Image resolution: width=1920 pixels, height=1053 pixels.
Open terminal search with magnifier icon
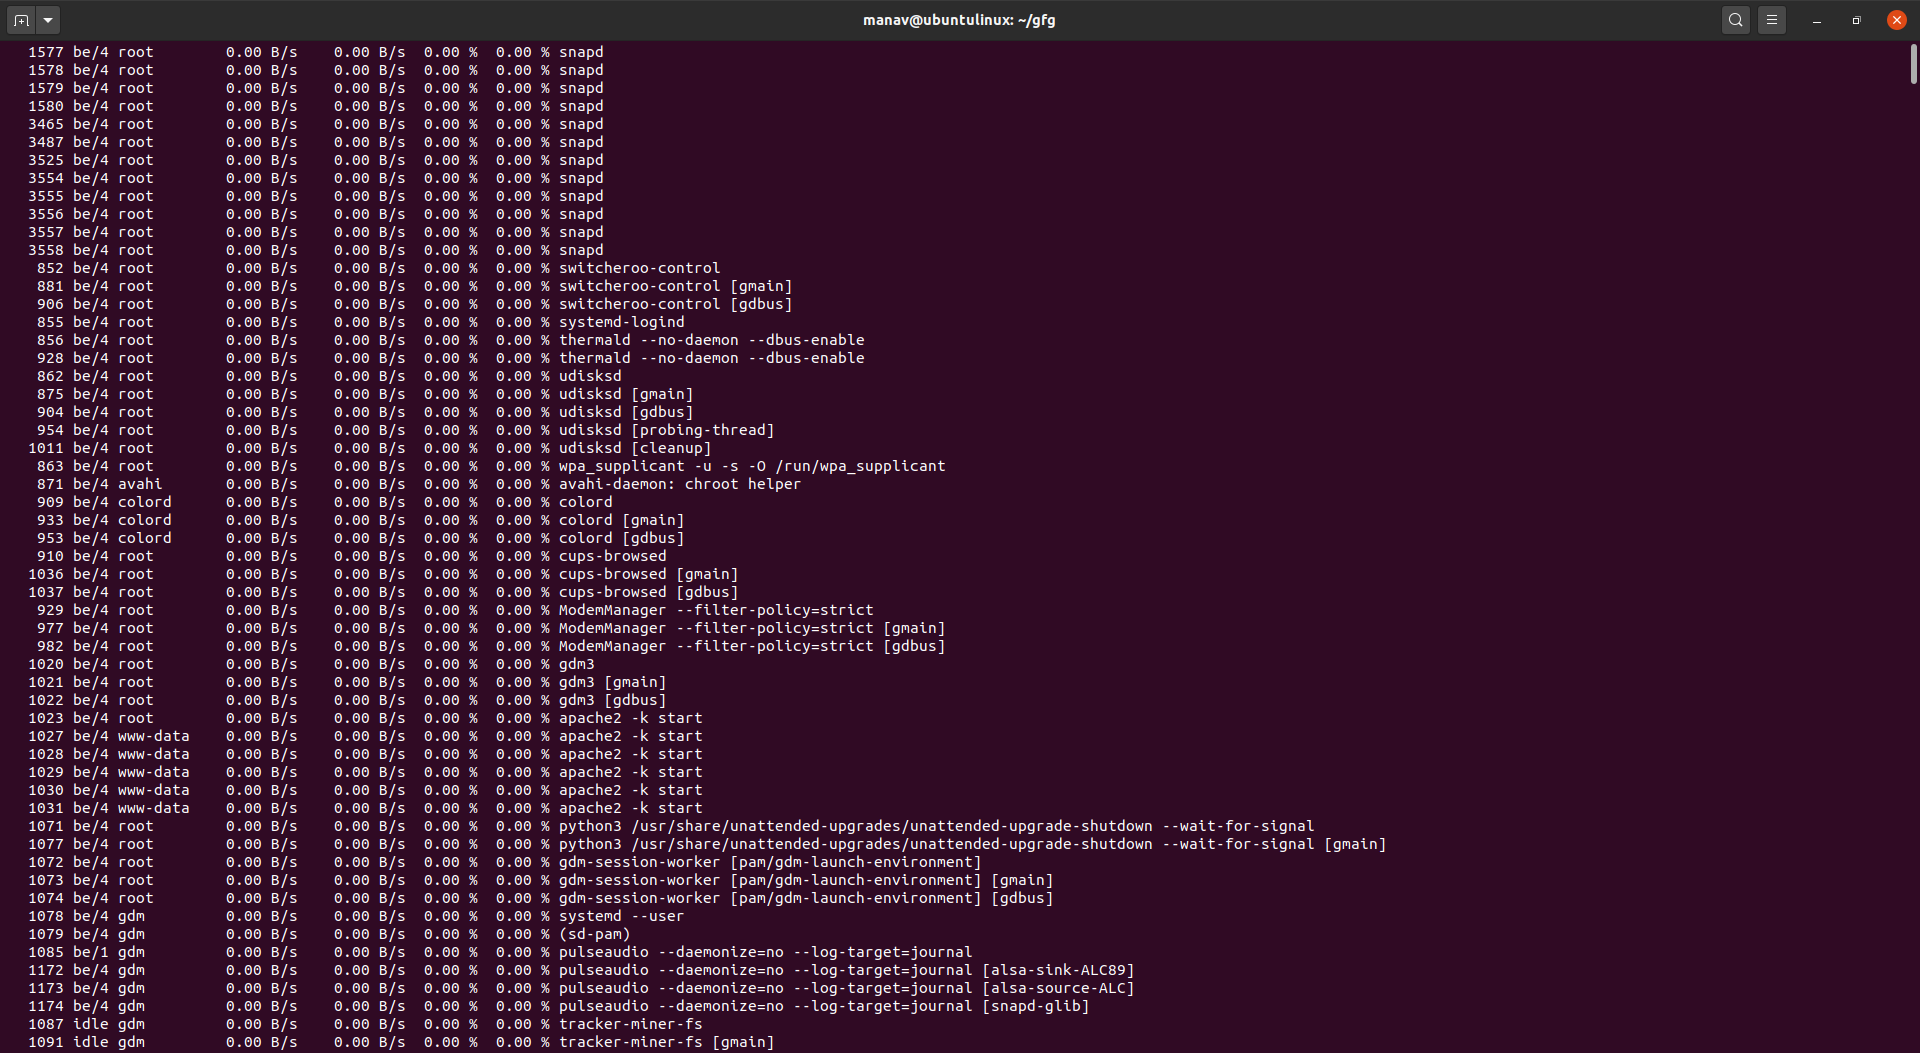(x=1736, y=20)
